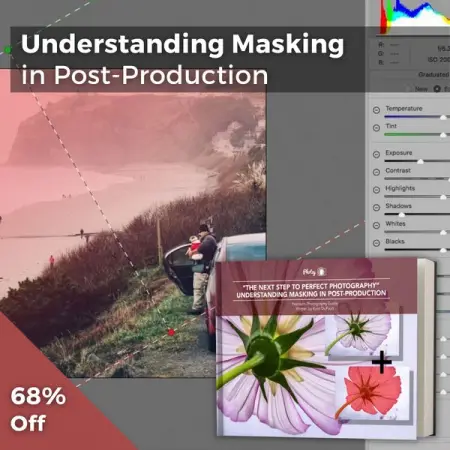Click the minus icon beside Tint
Image resolution: width=450 pixels, height=450 pixels.
pyautogui.click(x=376, y=128)
